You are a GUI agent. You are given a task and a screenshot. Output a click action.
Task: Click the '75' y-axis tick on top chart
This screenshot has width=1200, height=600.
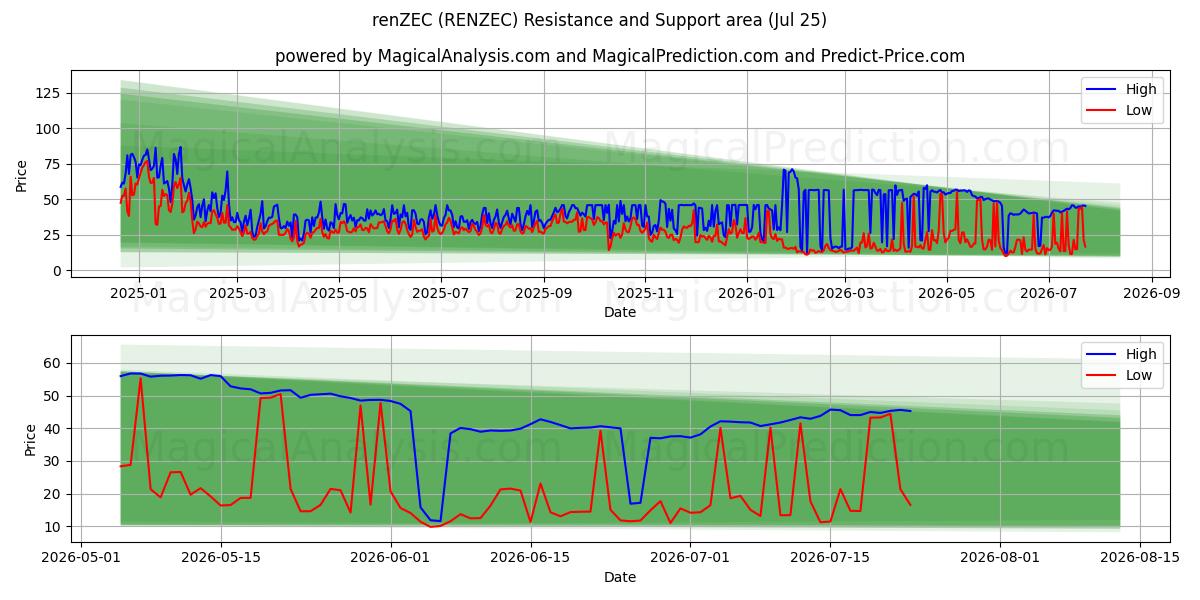coord(54,164)
